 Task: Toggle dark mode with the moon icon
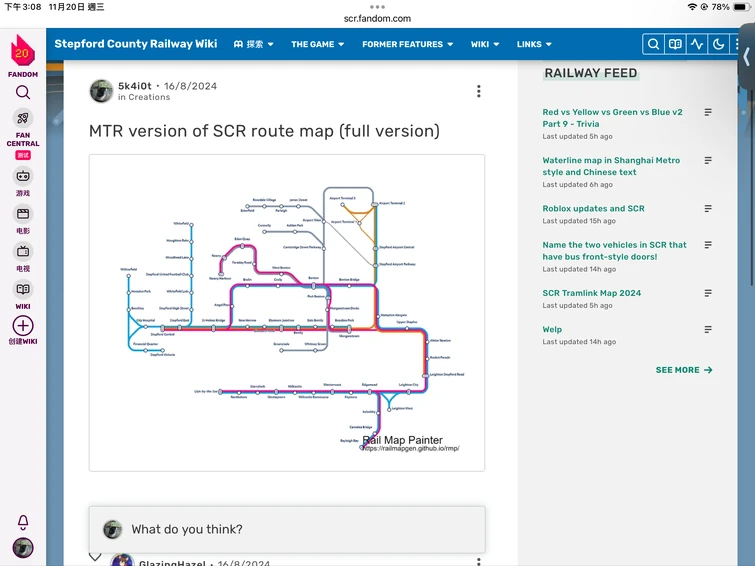coord(718,44)
